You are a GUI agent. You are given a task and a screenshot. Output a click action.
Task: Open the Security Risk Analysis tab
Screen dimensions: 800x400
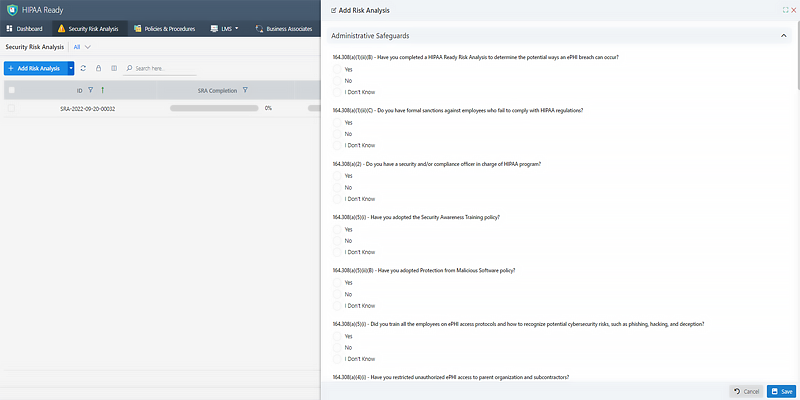[89, 29]
